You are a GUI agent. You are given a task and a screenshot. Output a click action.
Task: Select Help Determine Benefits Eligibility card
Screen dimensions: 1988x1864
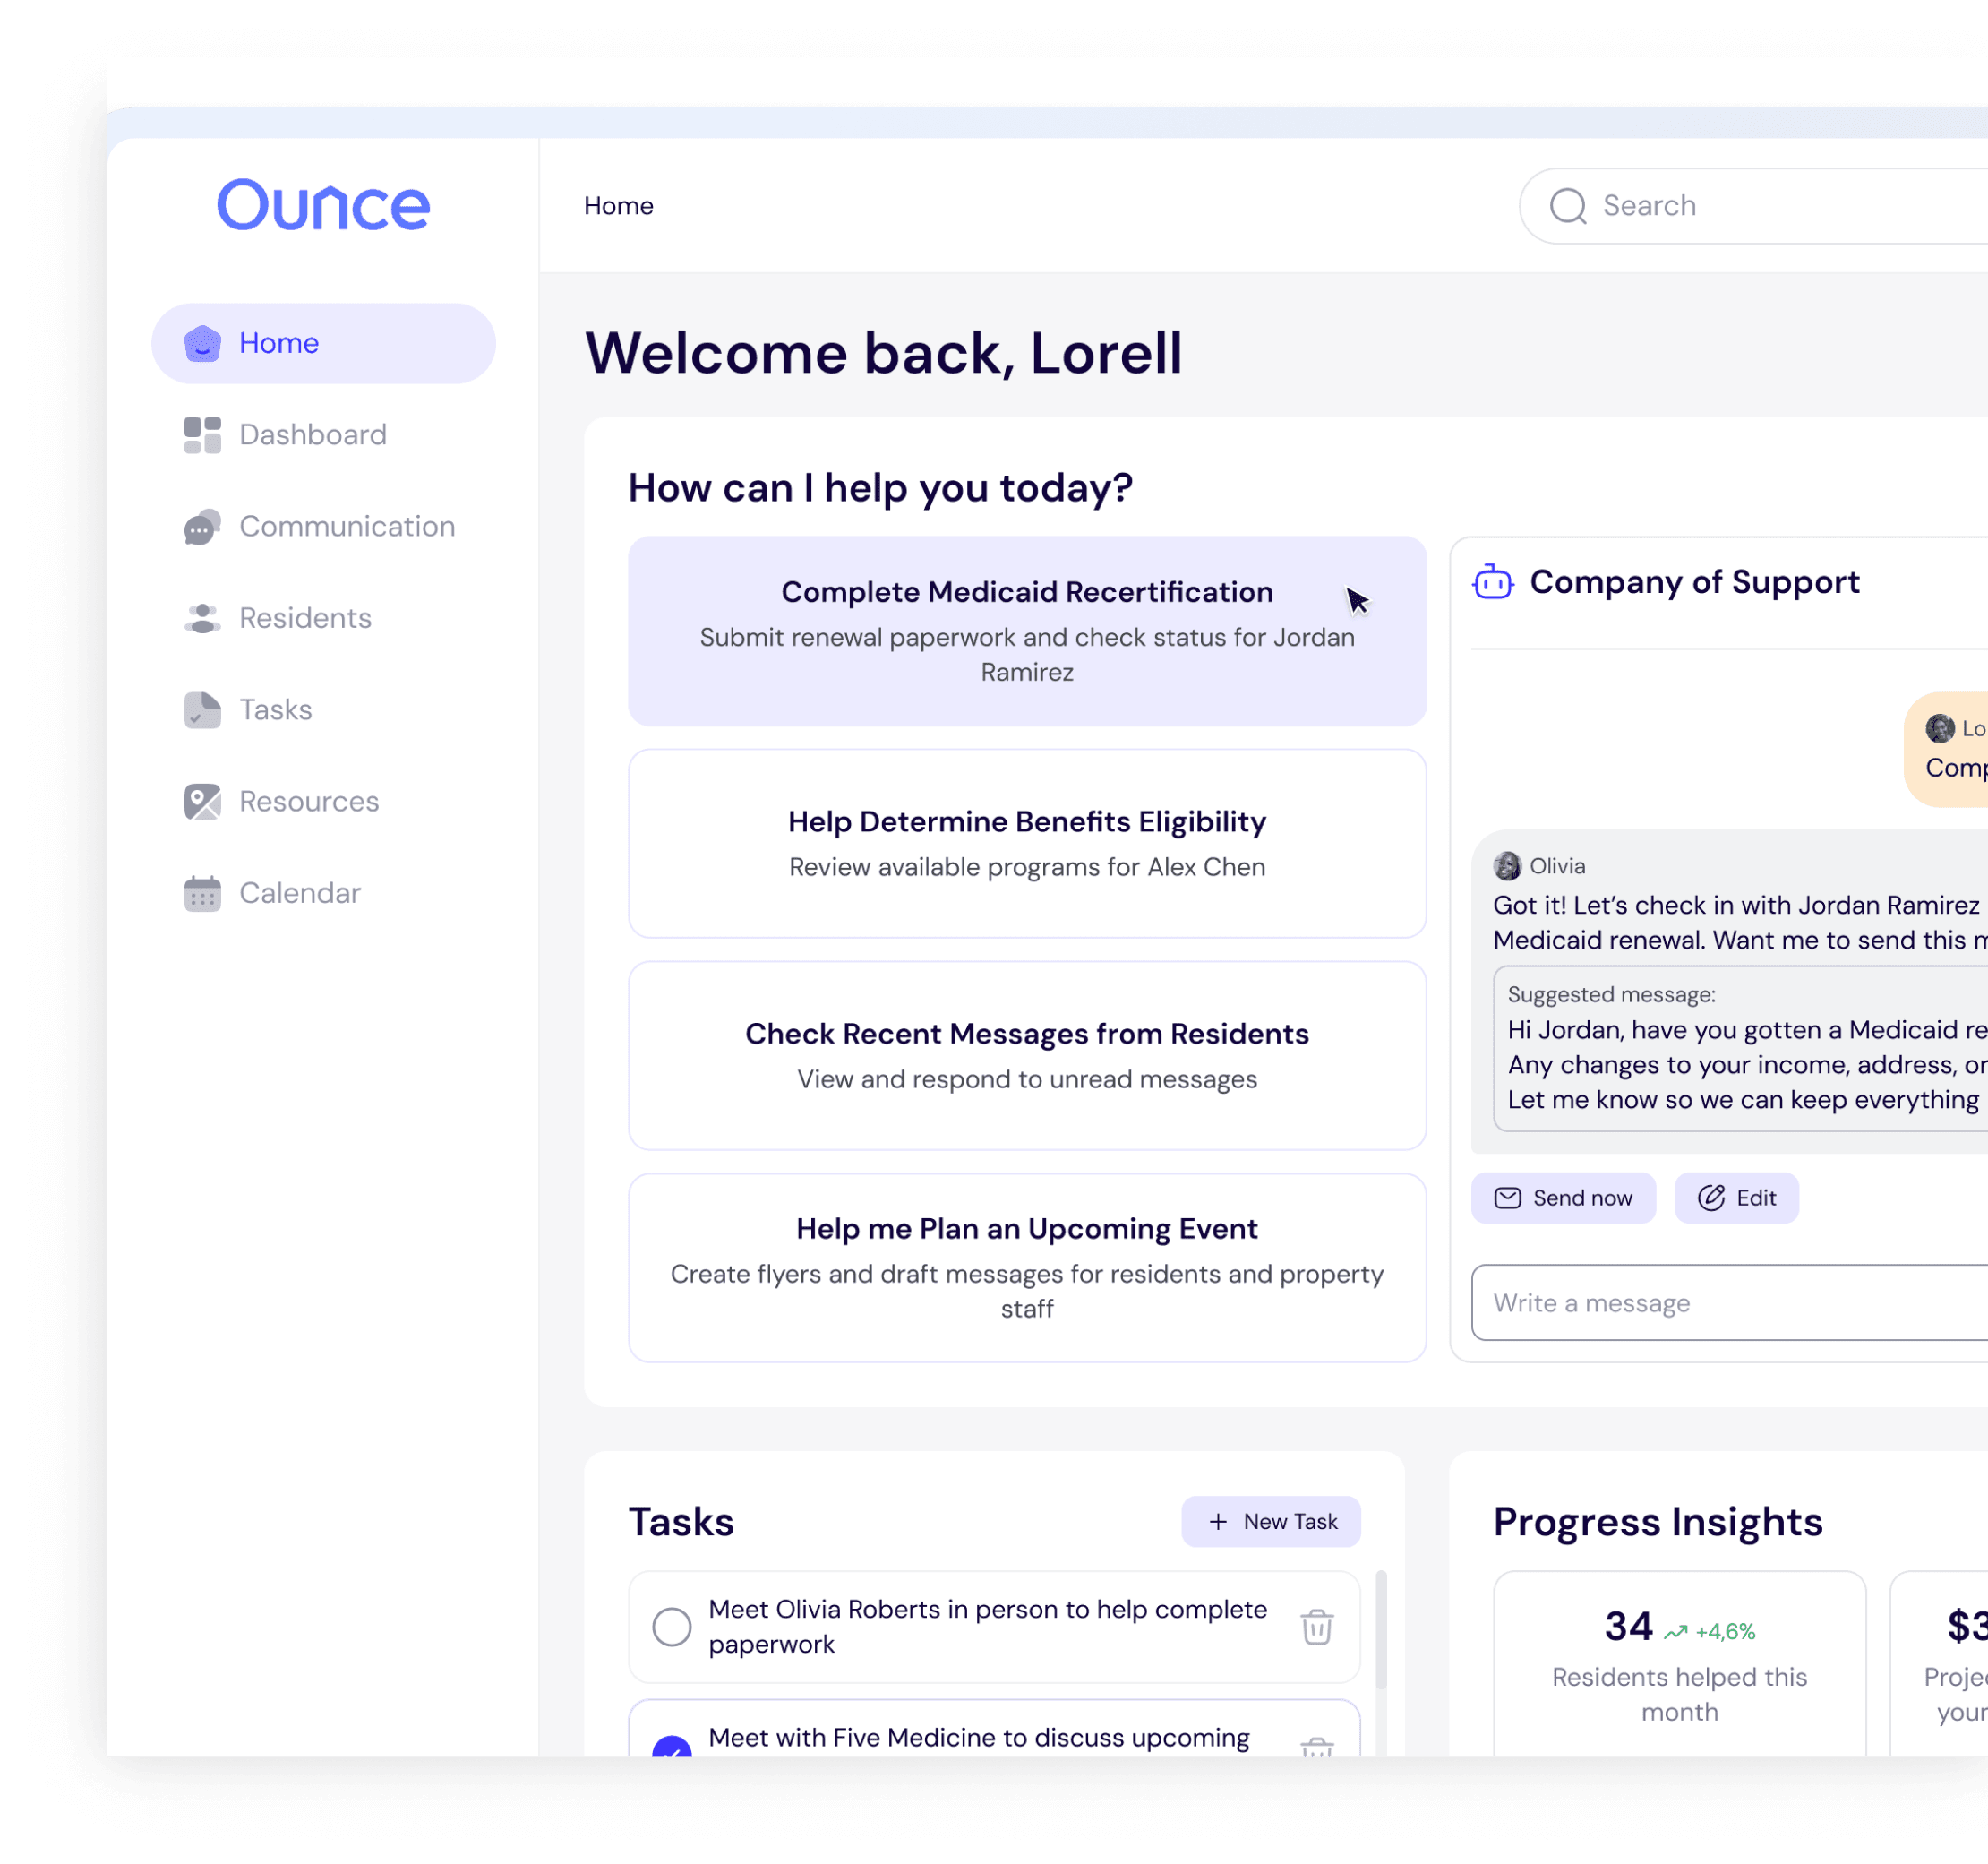click(x=1027, y=844)
